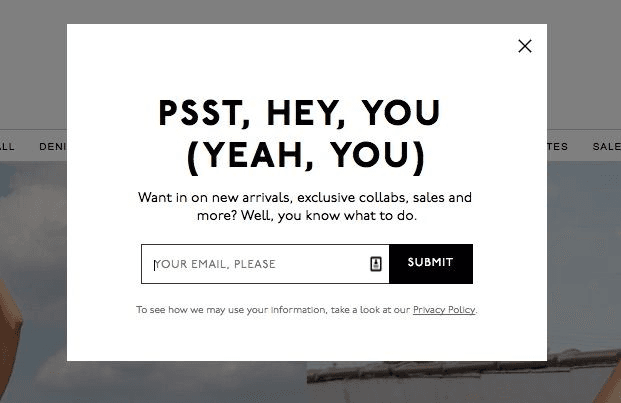
Task: Click the '(YEAH, YOU)' headline line
Action: click(x=306, y=156)
